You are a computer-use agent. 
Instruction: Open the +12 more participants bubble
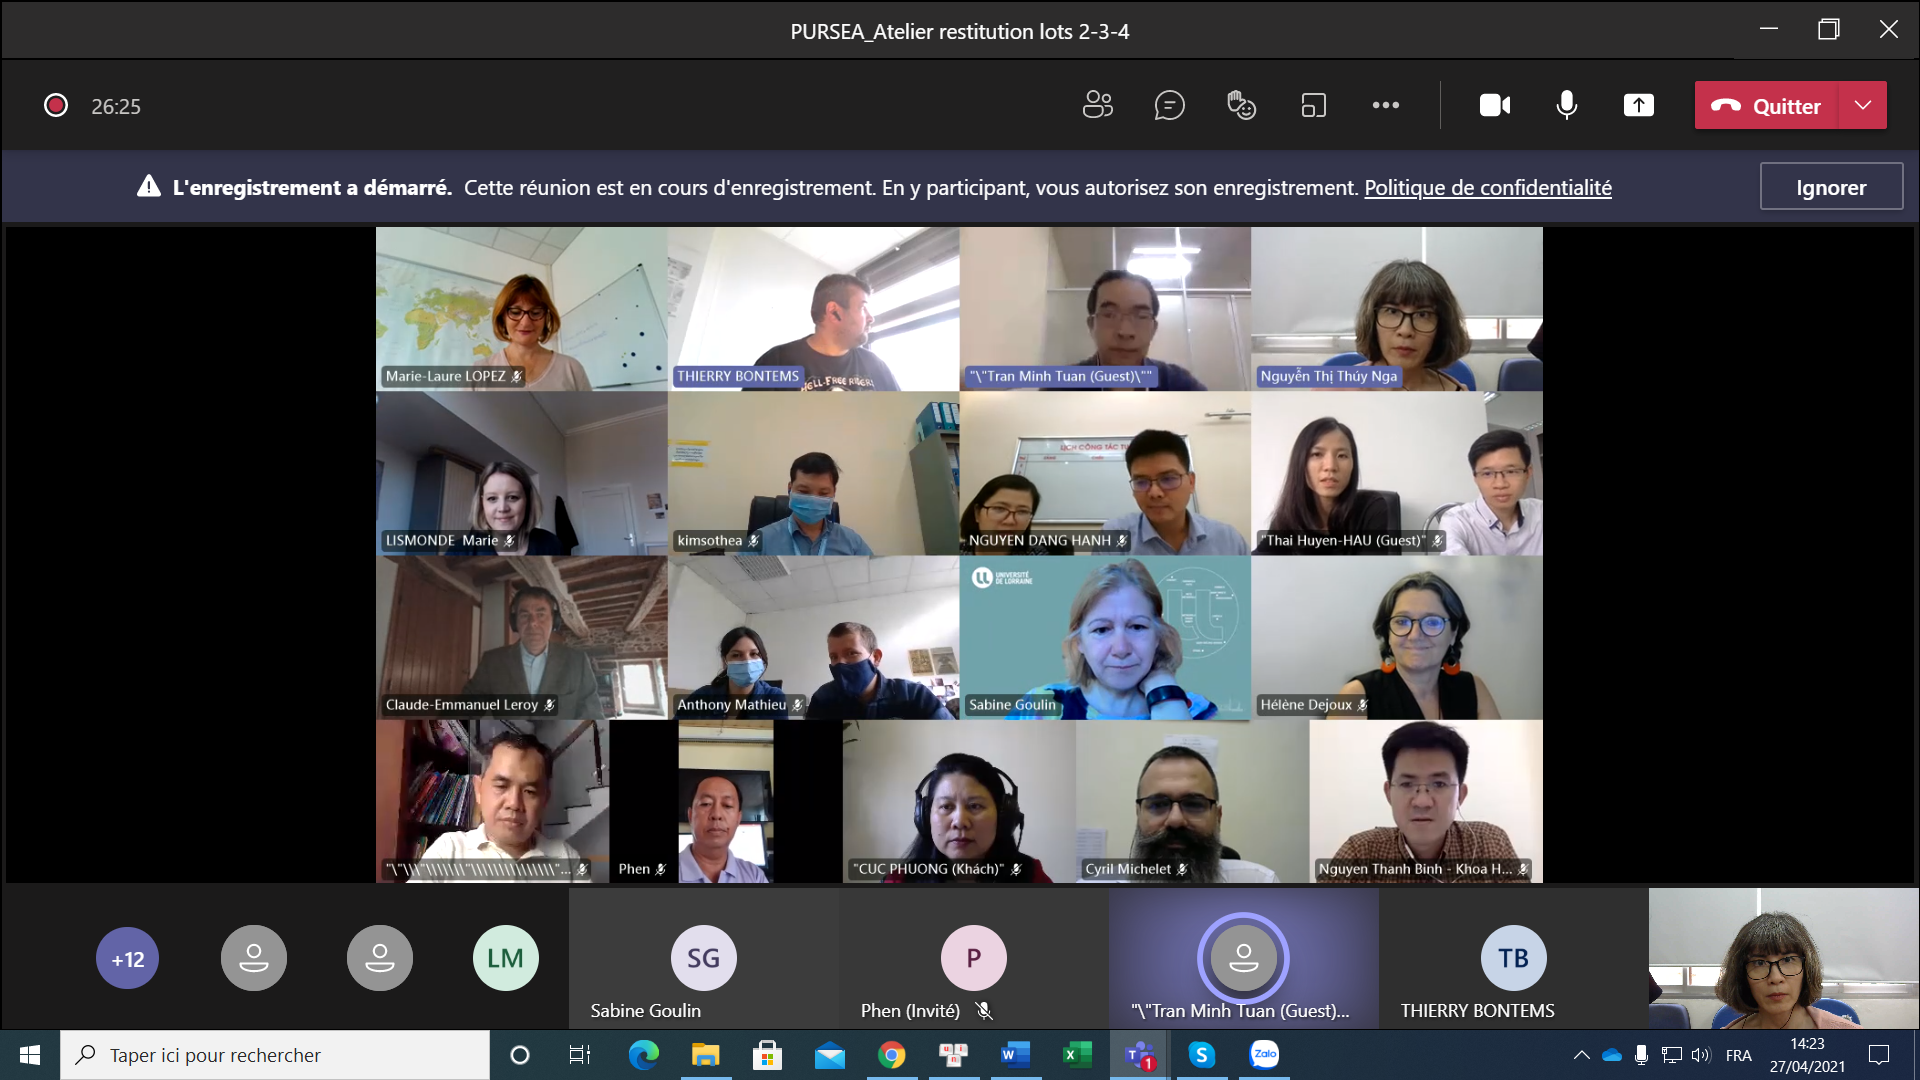pyautogui.click(x=127, y=958)
